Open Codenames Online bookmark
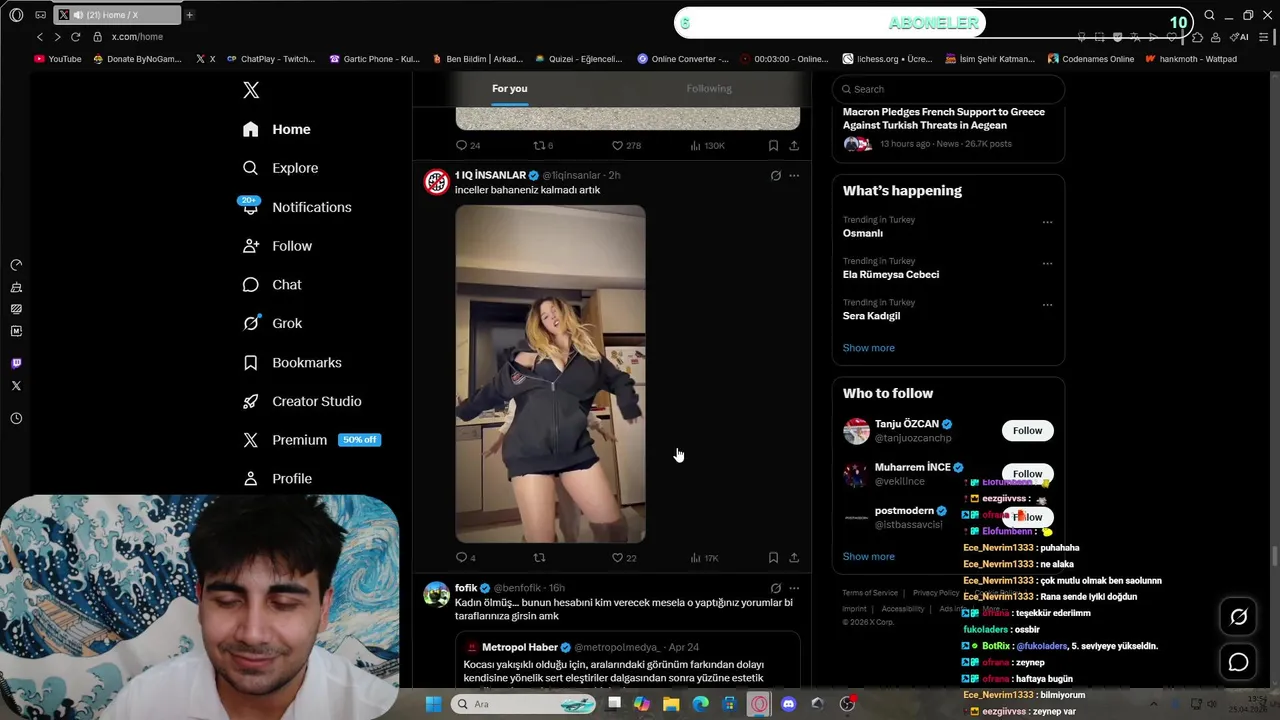This screenshot has width=1280, height=720. click(1090, 59)
